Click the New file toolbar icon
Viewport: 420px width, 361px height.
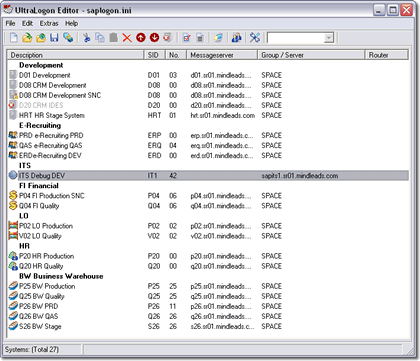pos(14,38)
